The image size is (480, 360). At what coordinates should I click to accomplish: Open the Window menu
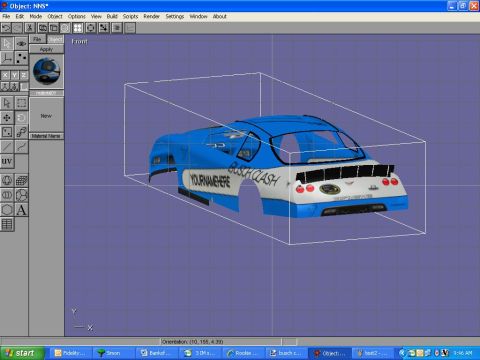198,16
